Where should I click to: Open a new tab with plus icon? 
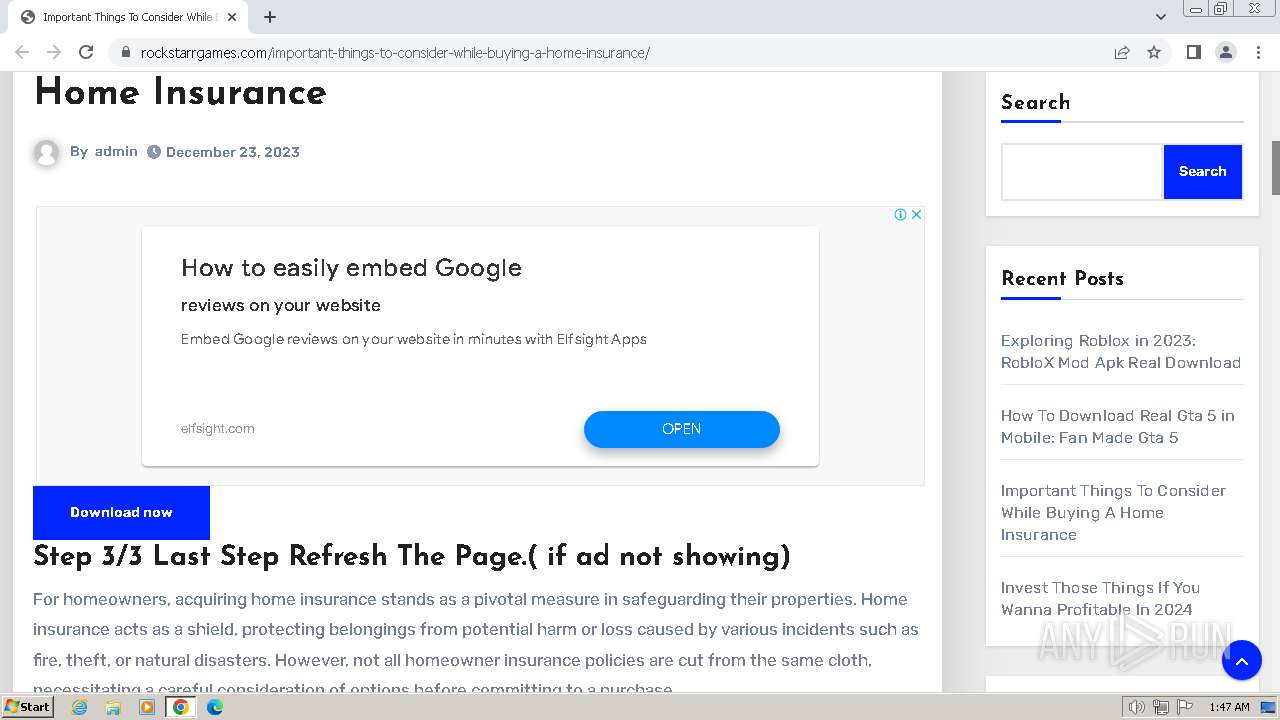coord(270,17)
